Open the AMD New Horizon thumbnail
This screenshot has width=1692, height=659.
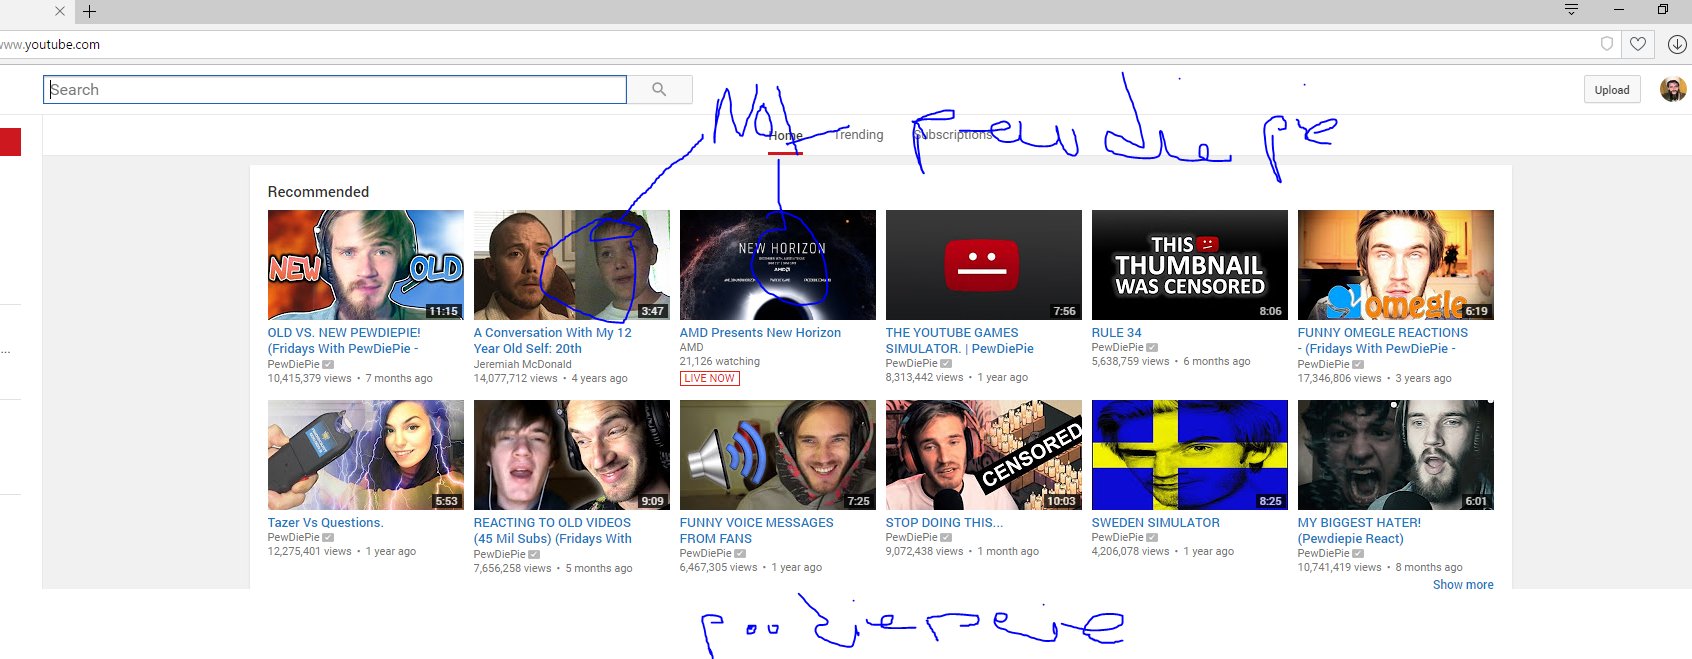pyautogui.click(x=777, y=265)
